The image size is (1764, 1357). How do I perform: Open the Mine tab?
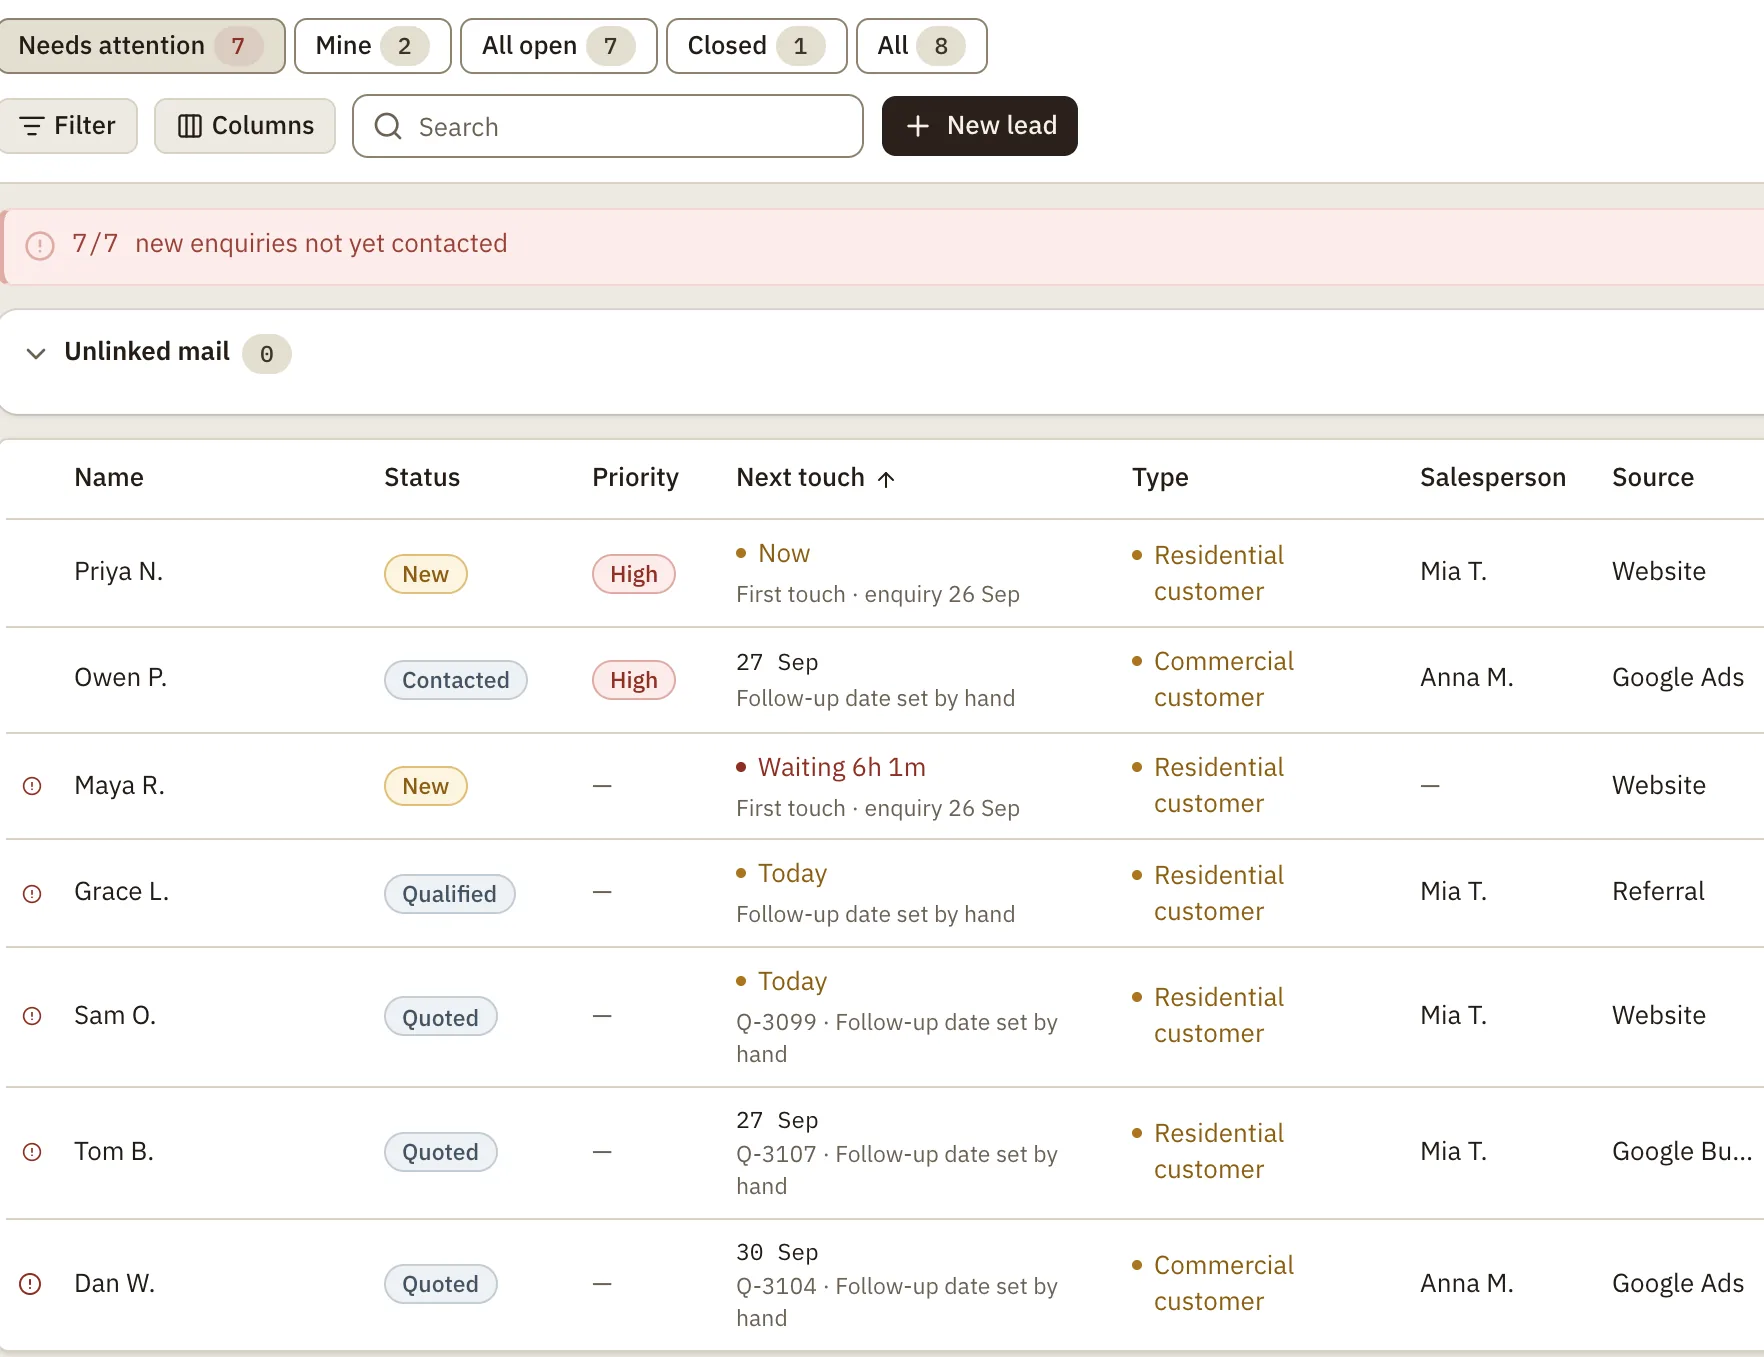click(372, 46)
